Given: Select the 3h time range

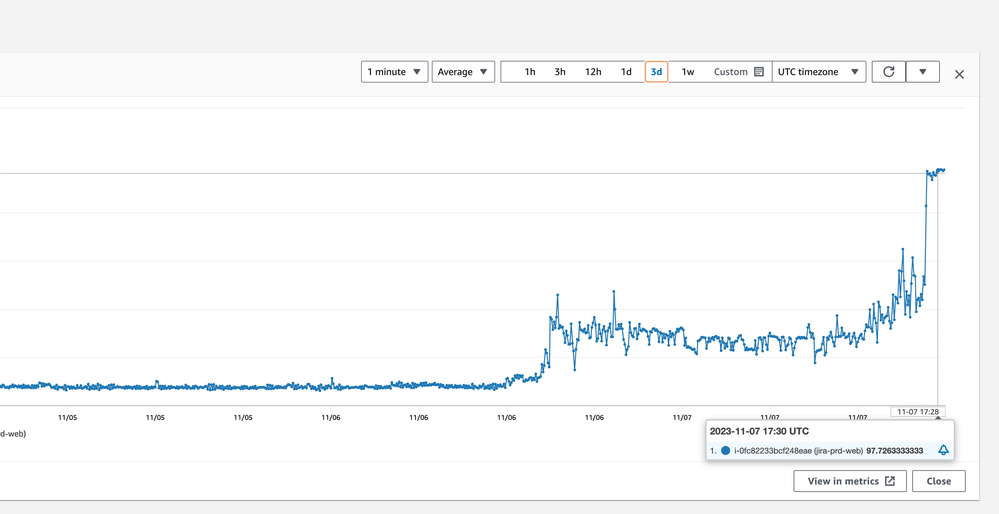Looking at the screenshot, I should click(559, 72).
